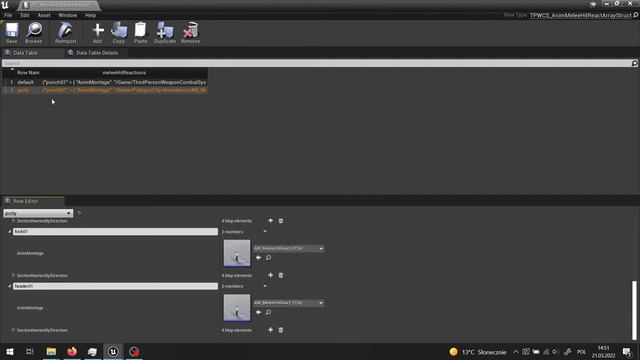Click the search magnifier at search bar end
The height and width of the screenshot is (360, 640).
tap(634, 63)
